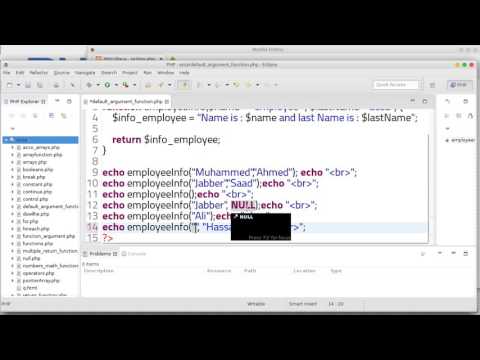
Task: Expand the arrays.php tree node
Action: (x=12, y=162)
